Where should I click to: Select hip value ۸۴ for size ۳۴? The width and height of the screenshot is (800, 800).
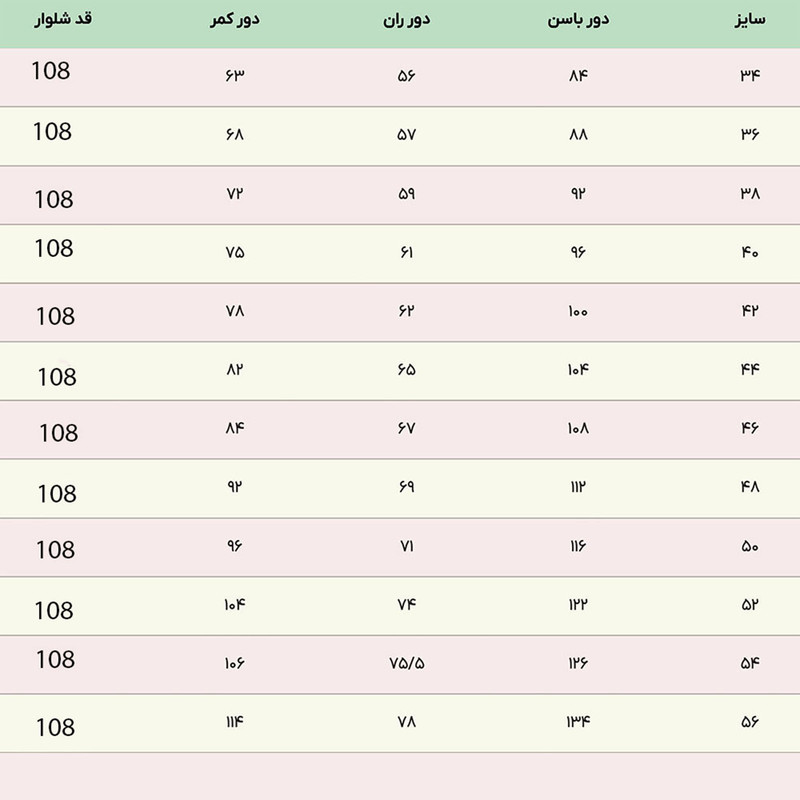pyautogui.click(x=577, y=75)
